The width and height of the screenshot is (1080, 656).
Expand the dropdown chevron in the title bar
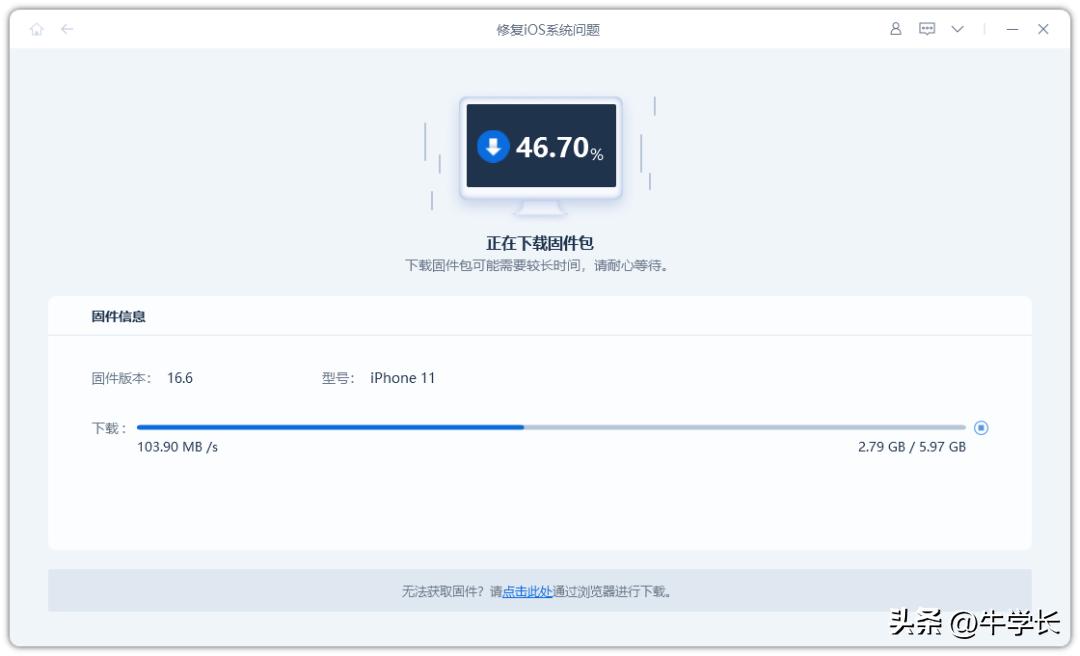(x=958, y=30)
